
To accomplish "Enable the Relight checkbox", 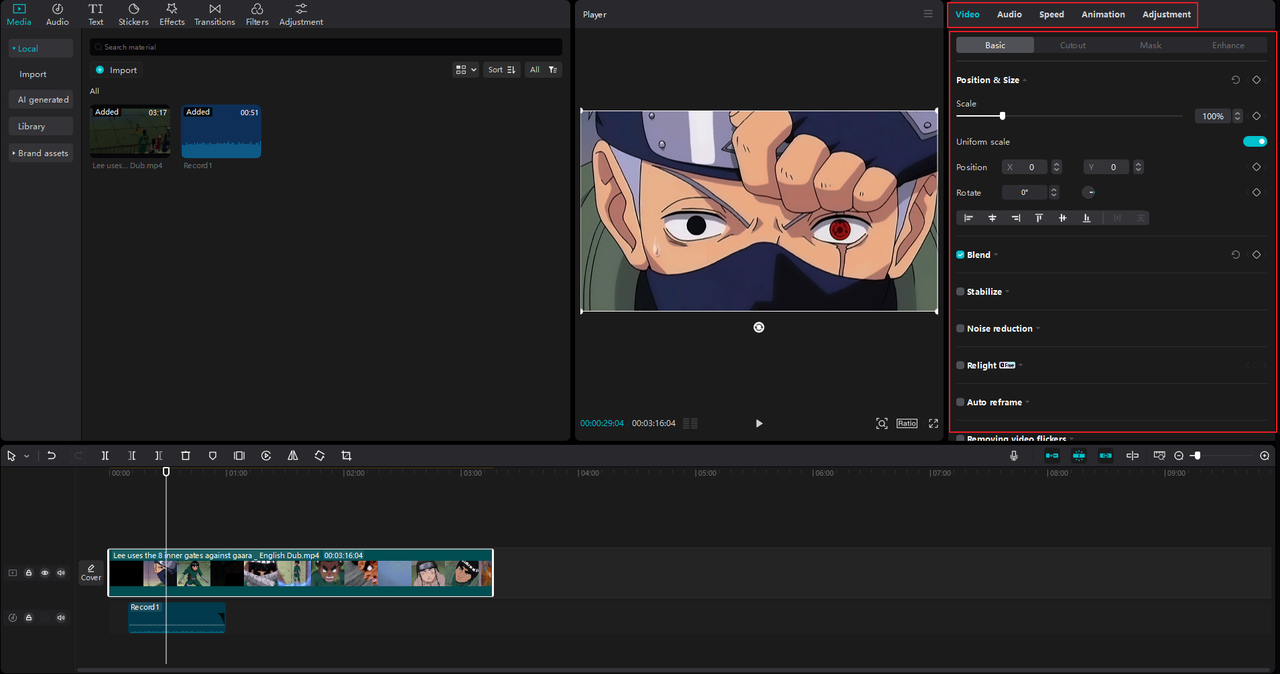I will [960, 365].
